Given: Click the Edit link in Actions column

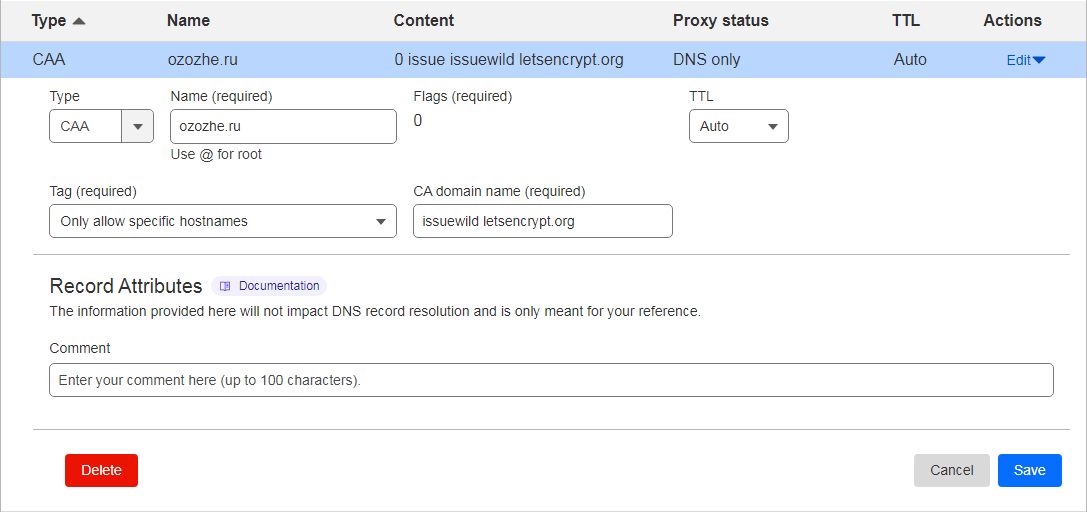Looking at the screenshot, I should pyautogui.click(x=1018, y=60).
